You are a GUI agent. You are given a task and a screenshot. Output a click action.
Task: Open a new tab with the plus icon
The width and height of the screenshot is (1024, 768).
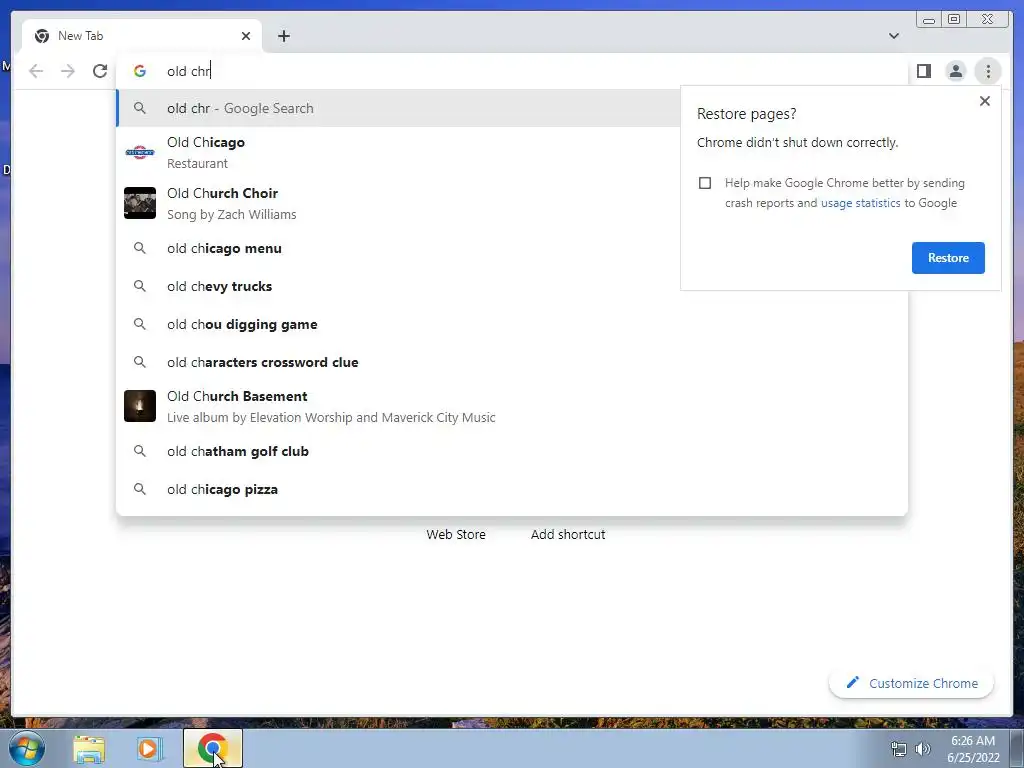tap(283, 36)
